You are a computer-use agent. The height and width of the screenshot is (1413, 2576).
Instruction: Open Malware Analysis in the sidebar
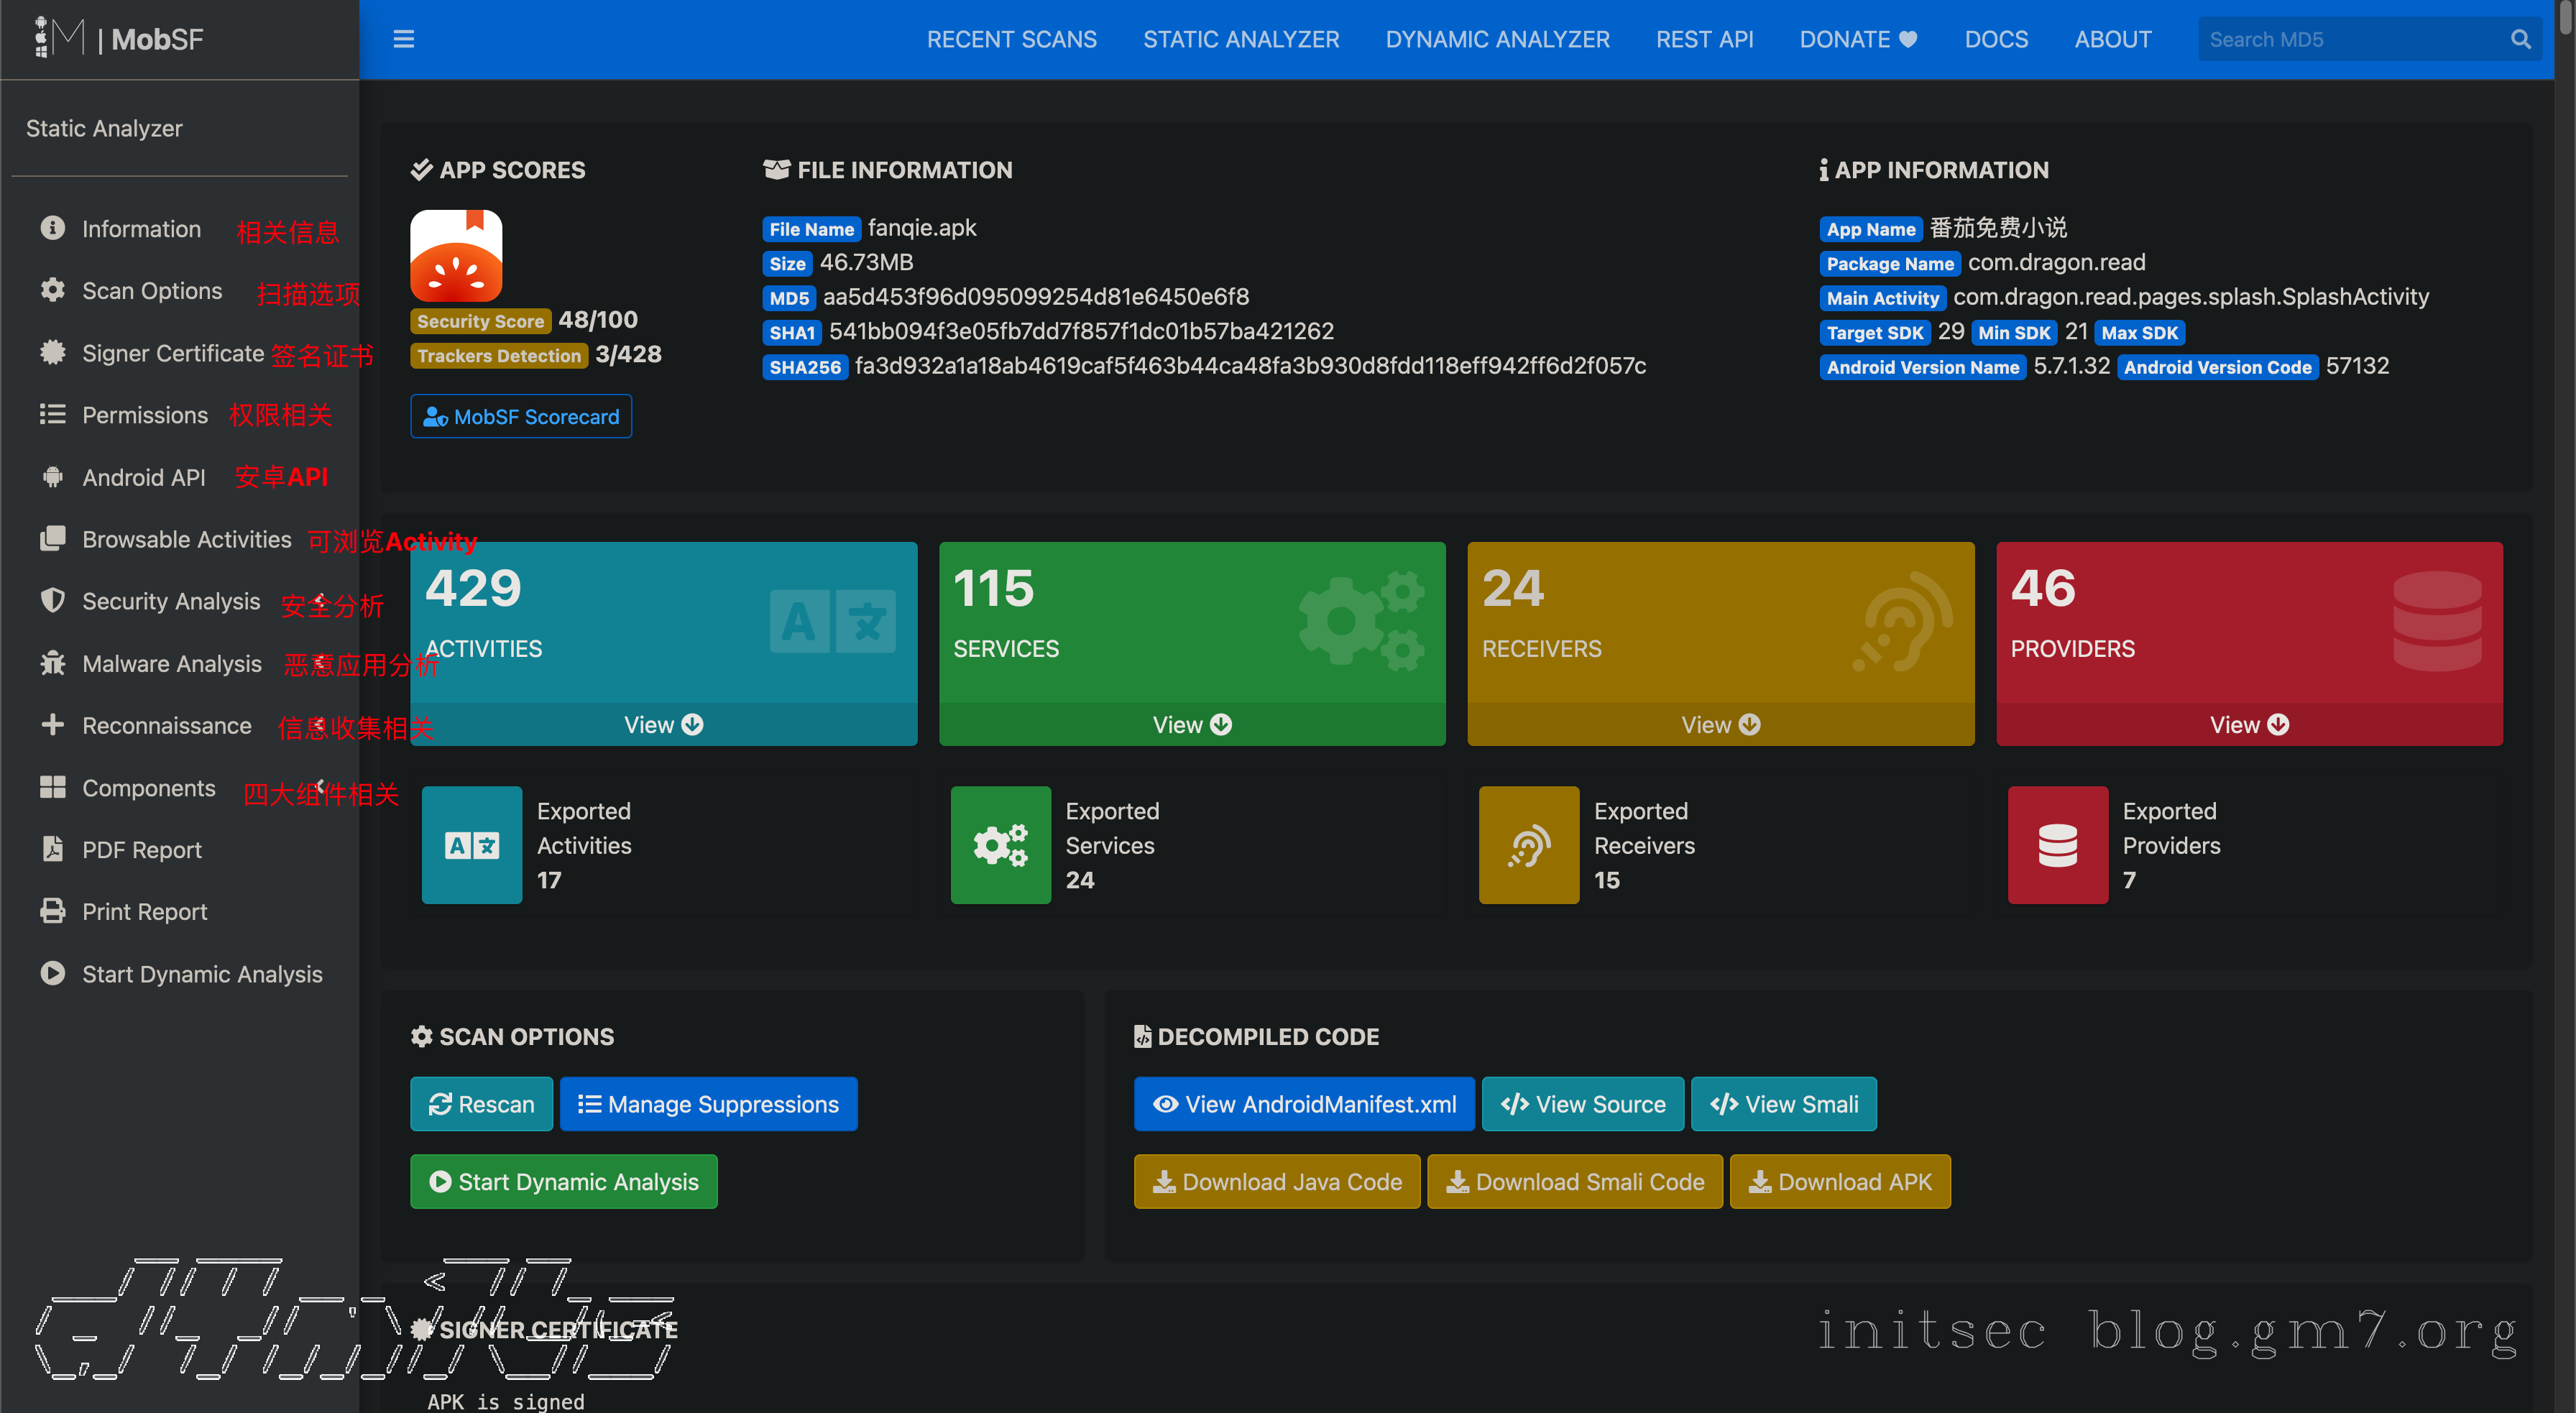pos(171,663)
